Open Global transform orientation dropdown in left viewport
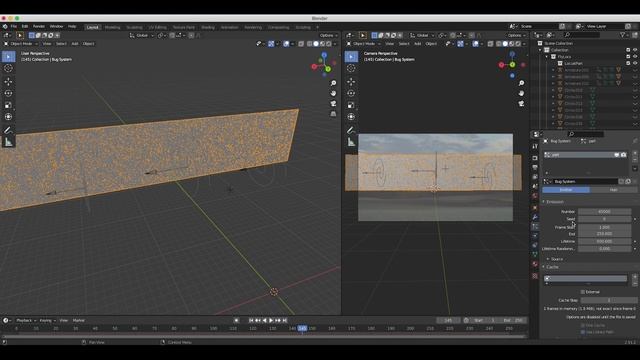 (x=142, y=36)
